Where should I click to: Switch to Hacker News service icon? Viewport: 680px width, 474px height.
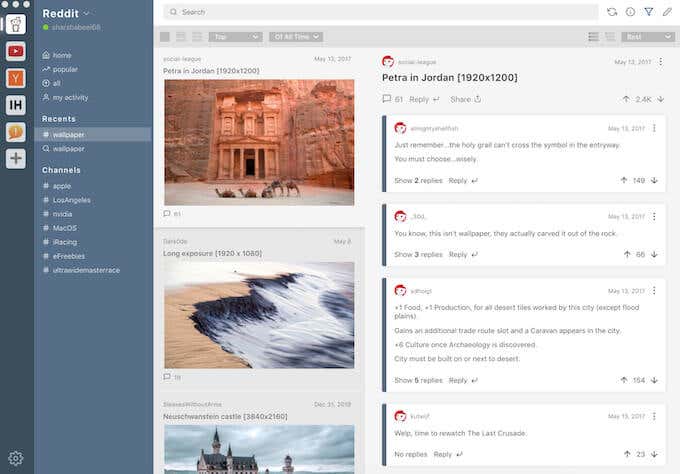pos(16,77)
